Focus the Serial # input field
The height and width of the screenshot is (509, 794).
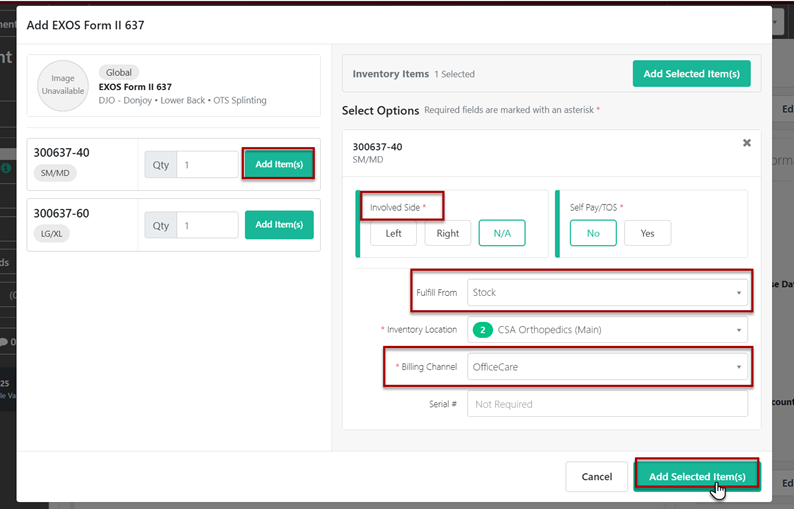pyautogui.click(x=607, y=404)
